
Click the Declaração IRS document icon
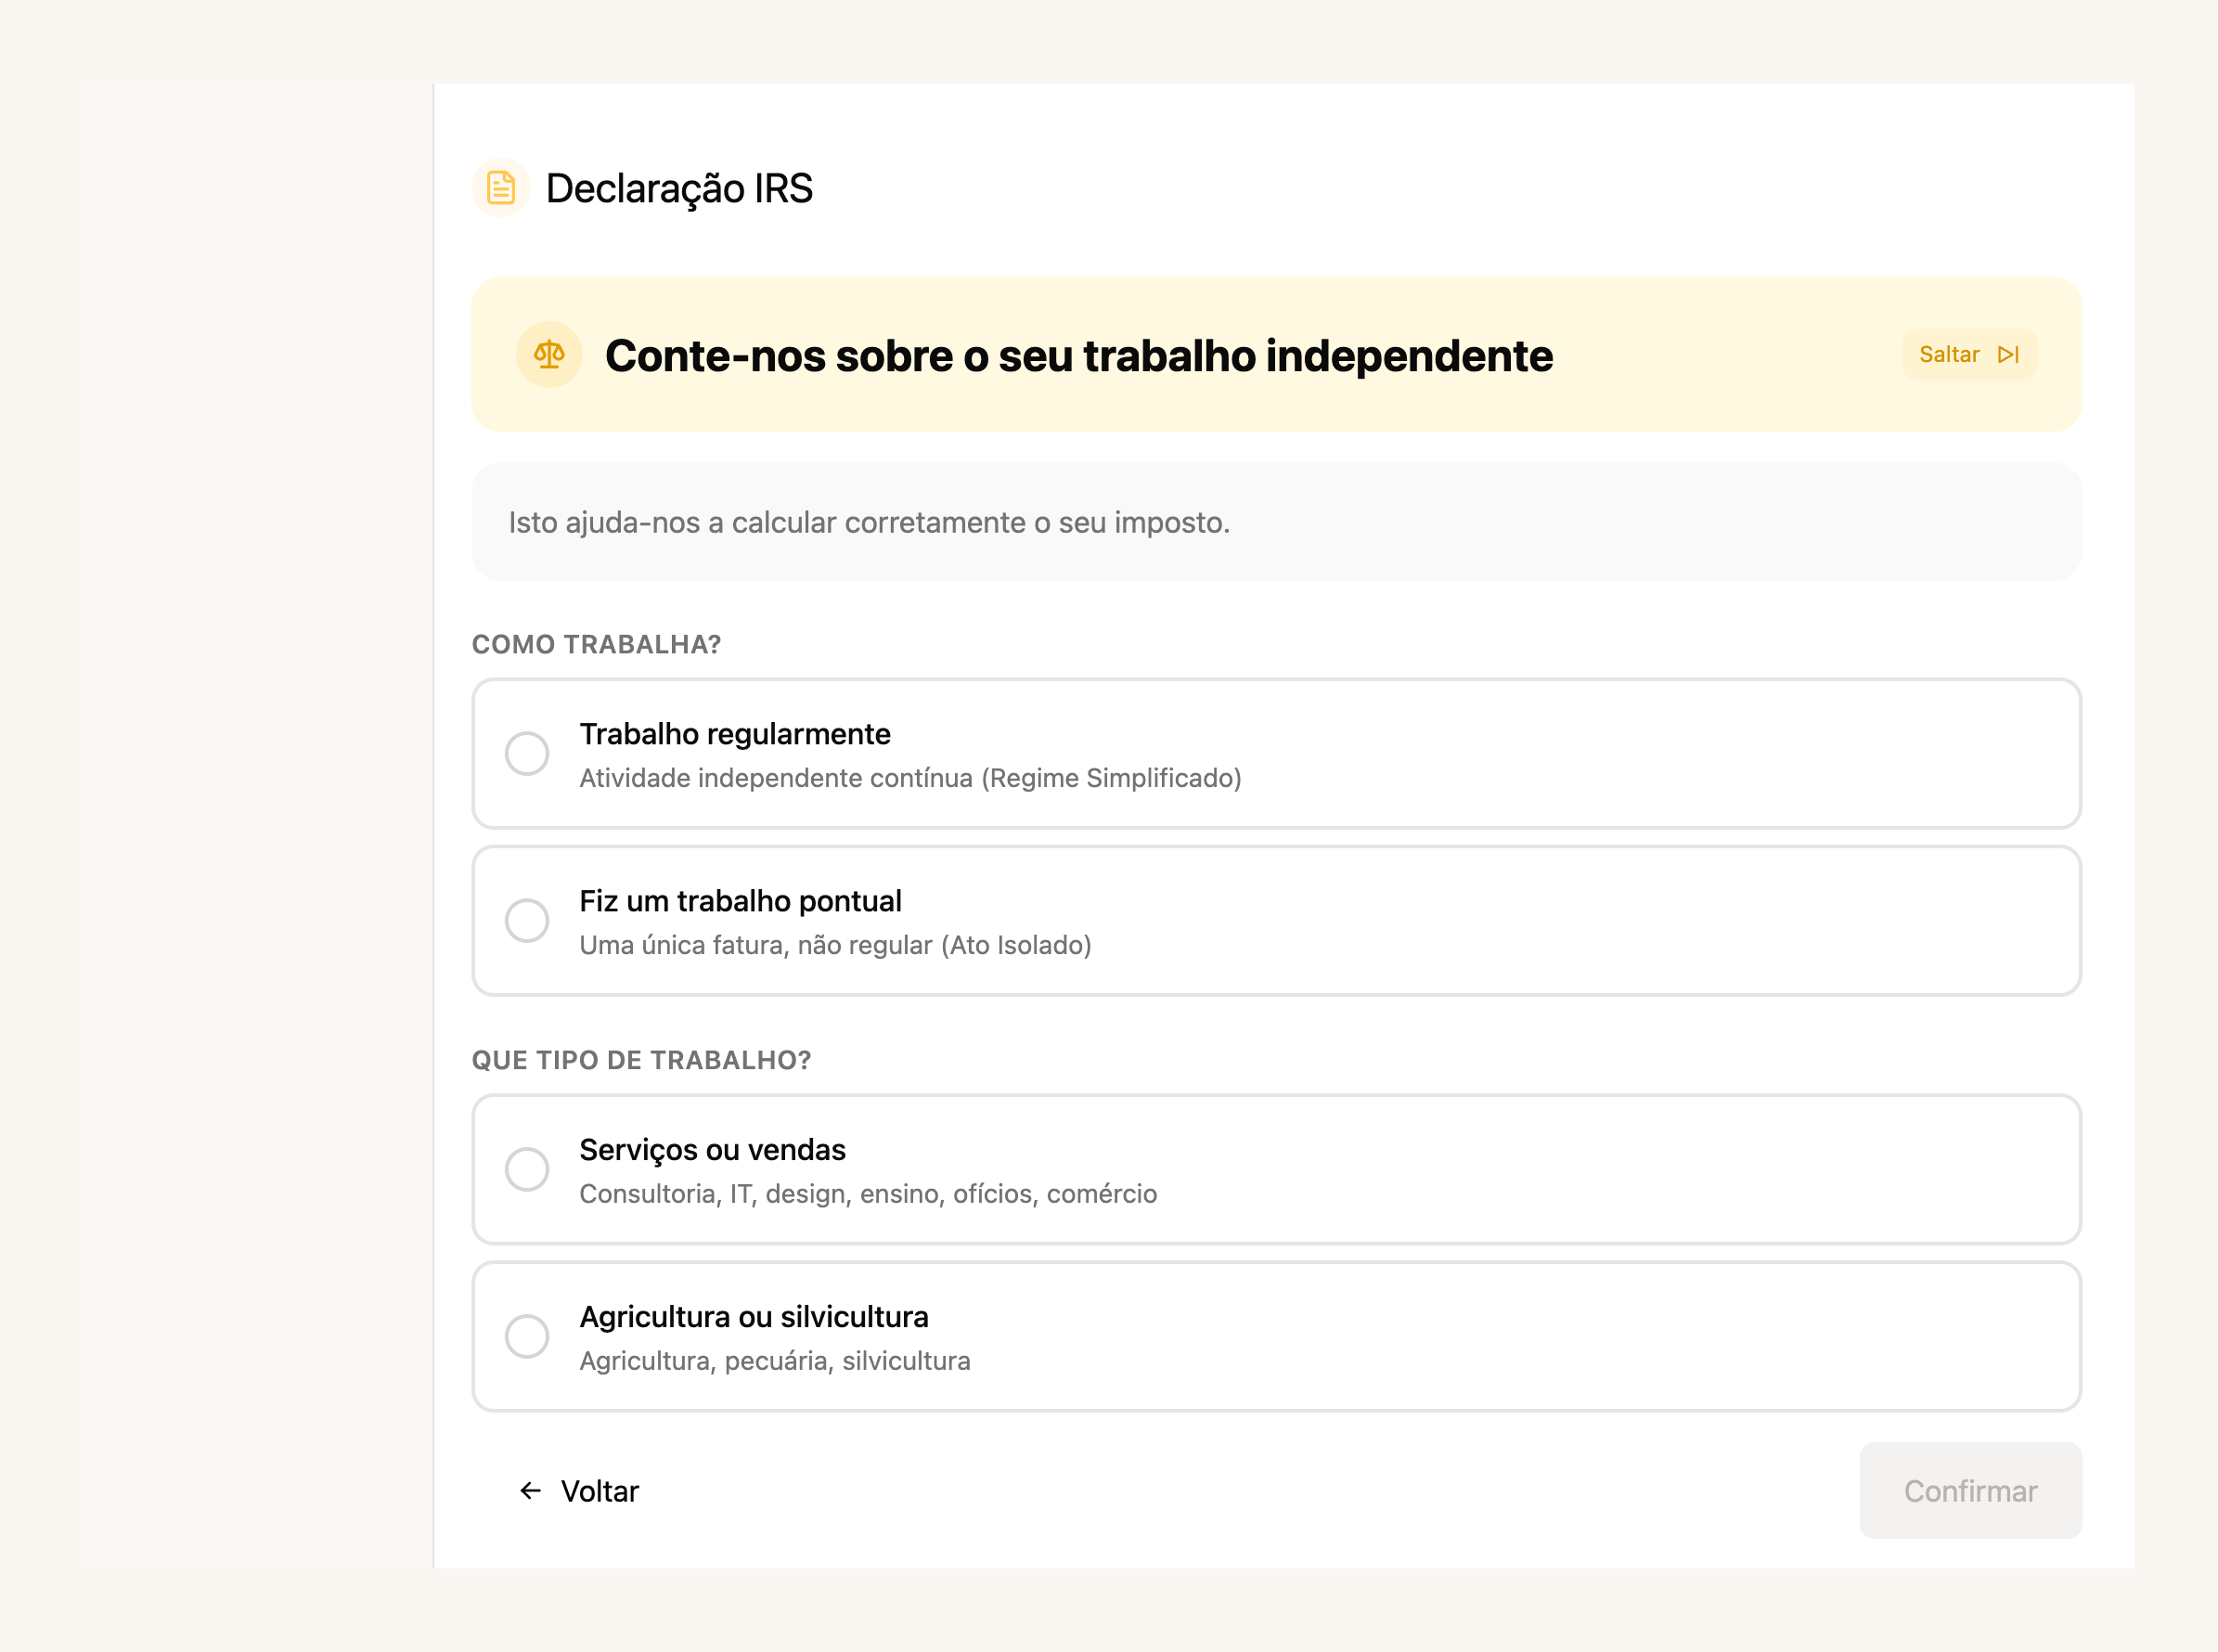[500, 188]
